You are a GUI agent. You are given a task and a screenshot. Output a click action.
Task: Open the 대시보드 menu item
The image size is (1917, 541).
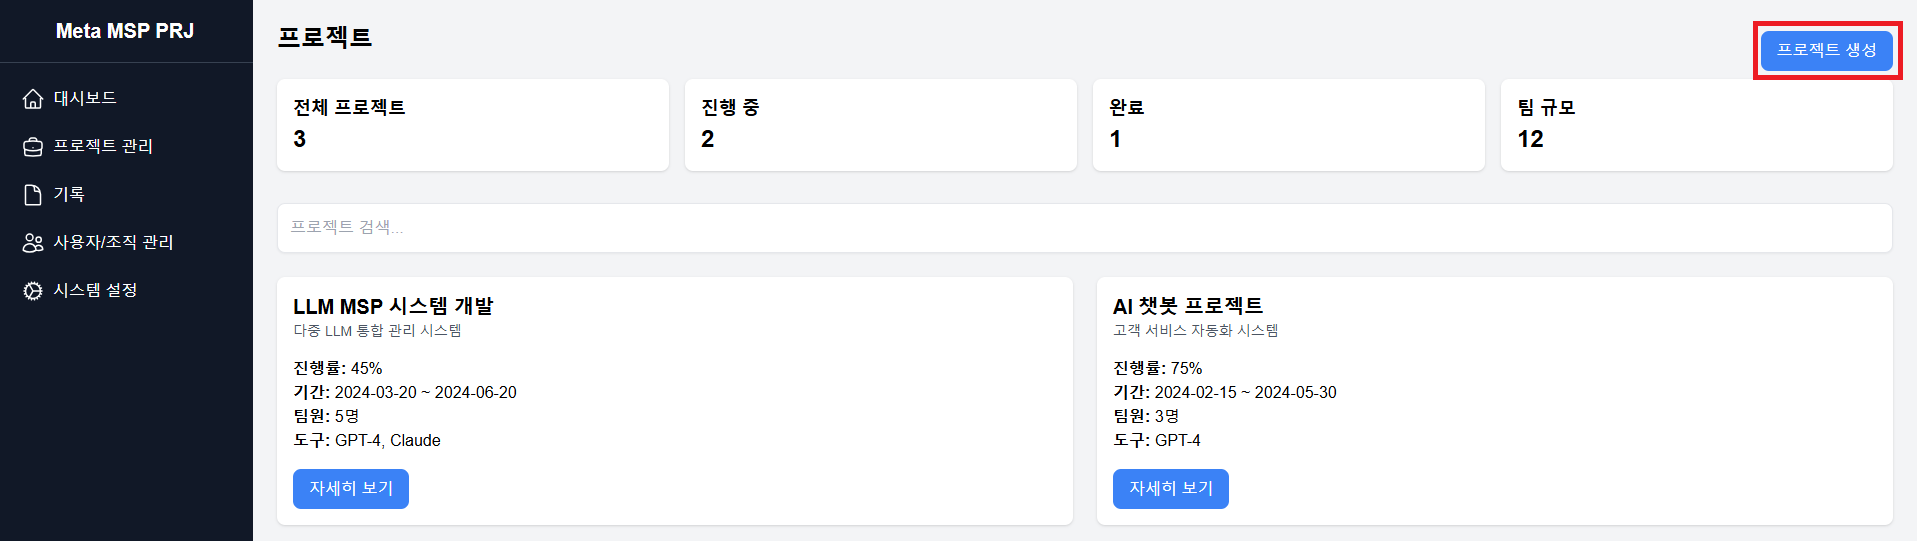[126, 98]
